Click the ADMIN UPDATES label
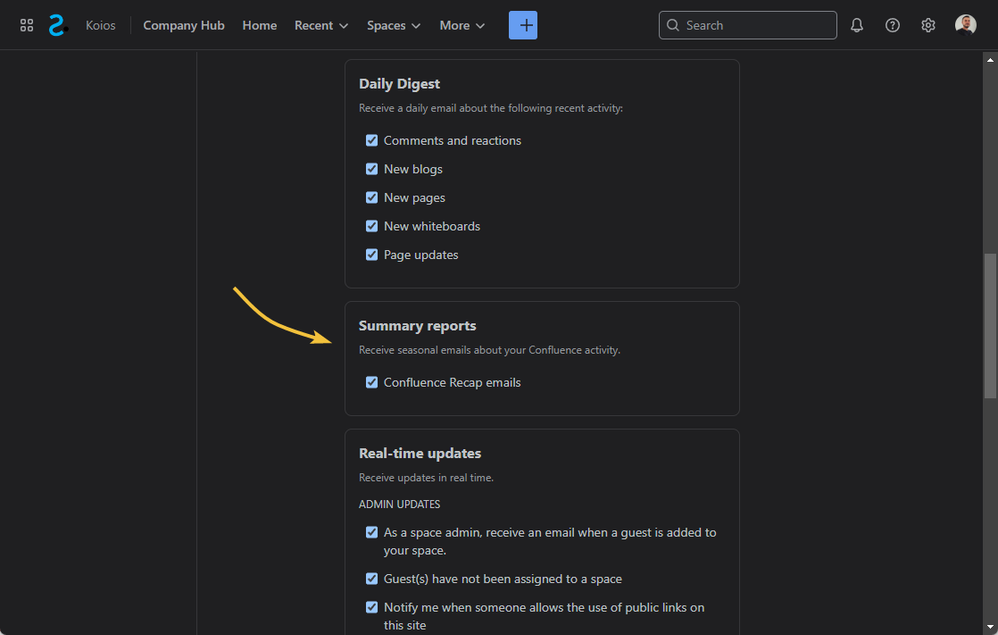Image resolution: width=998 pixels, height=635 pixels. pyautogui.click(x=400, y=505)
